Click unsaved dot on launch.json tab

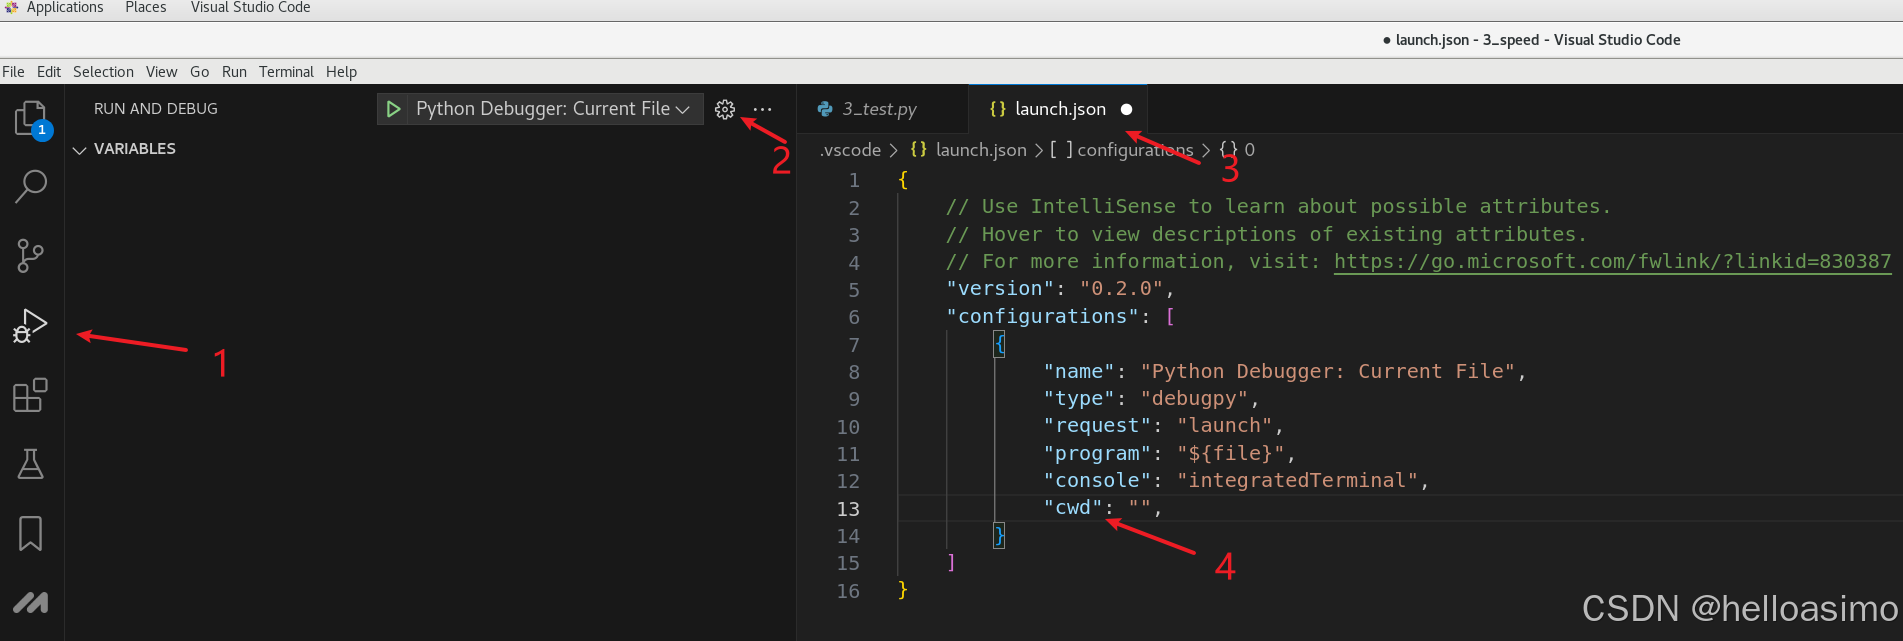[1127, 109]
